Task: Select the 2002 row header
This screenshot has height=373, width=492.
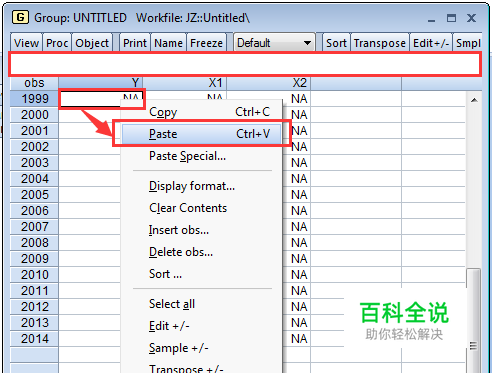Action: pyautogui.click(x=34, y=147)
